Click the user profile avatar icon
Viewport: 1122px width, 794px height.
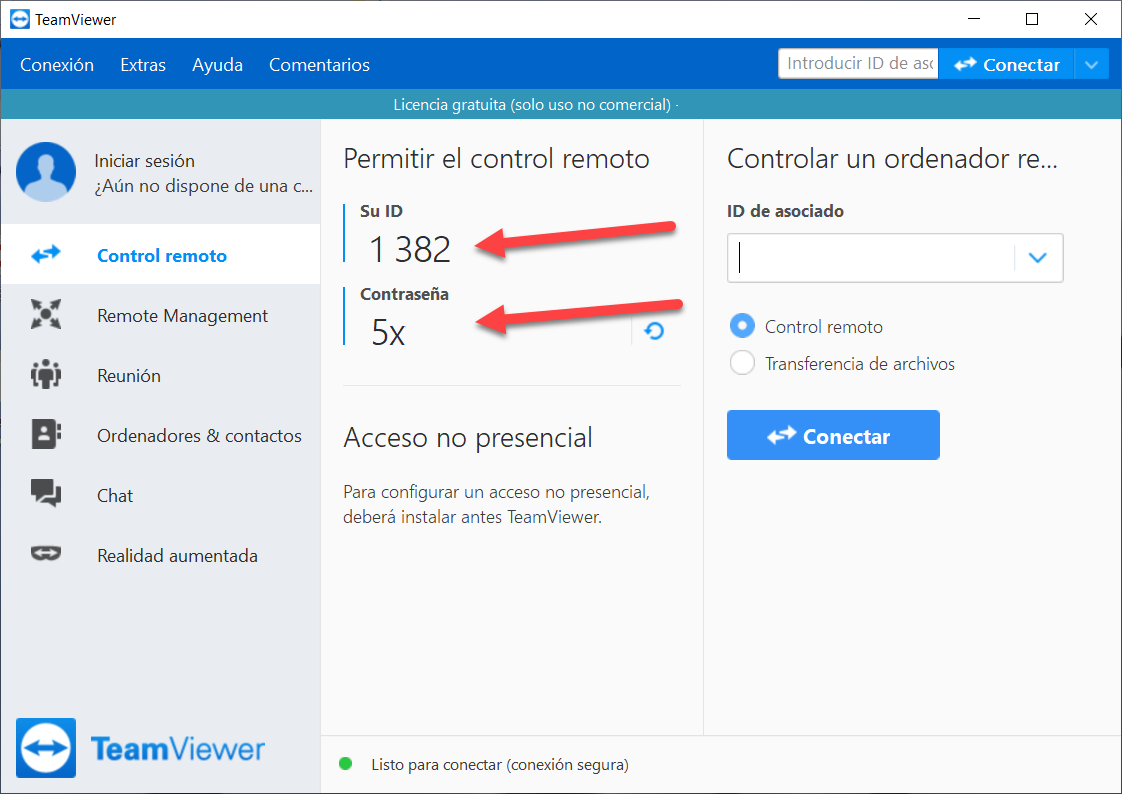pyautogui.click(x=46, y=172)
